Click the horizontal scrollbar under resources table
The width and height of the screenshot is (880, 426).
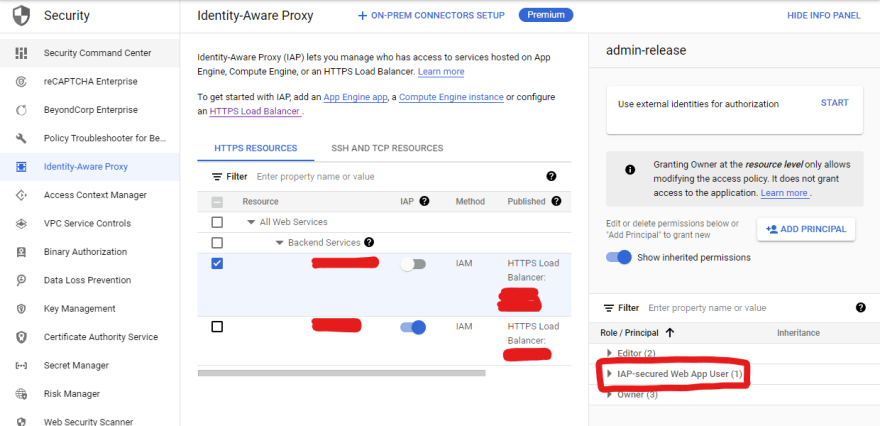click(x=342, y=373)
